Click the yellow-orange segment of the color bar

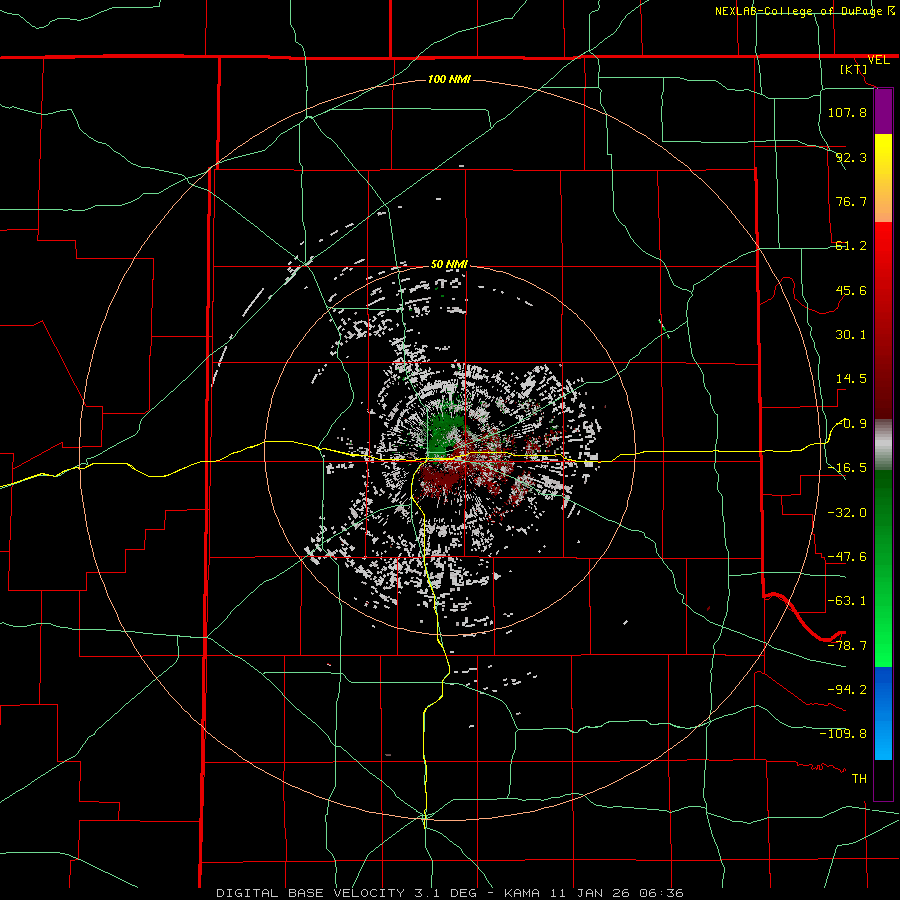(883, 178)
